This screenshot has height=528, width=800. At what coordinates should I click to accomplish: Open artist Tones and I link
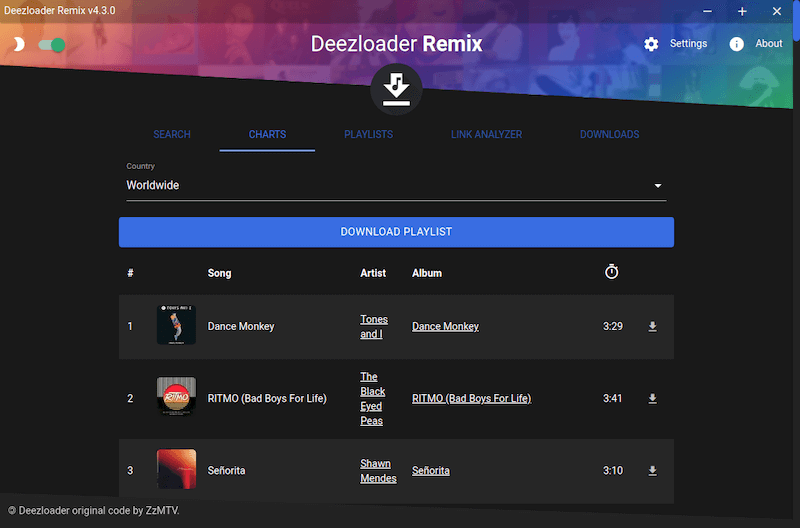(374, 326)
